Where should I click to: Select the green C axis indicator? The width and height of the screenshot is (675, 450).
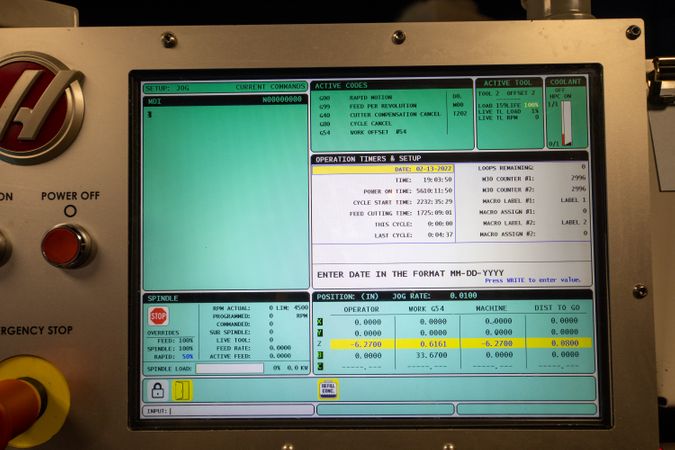point(320,366)
